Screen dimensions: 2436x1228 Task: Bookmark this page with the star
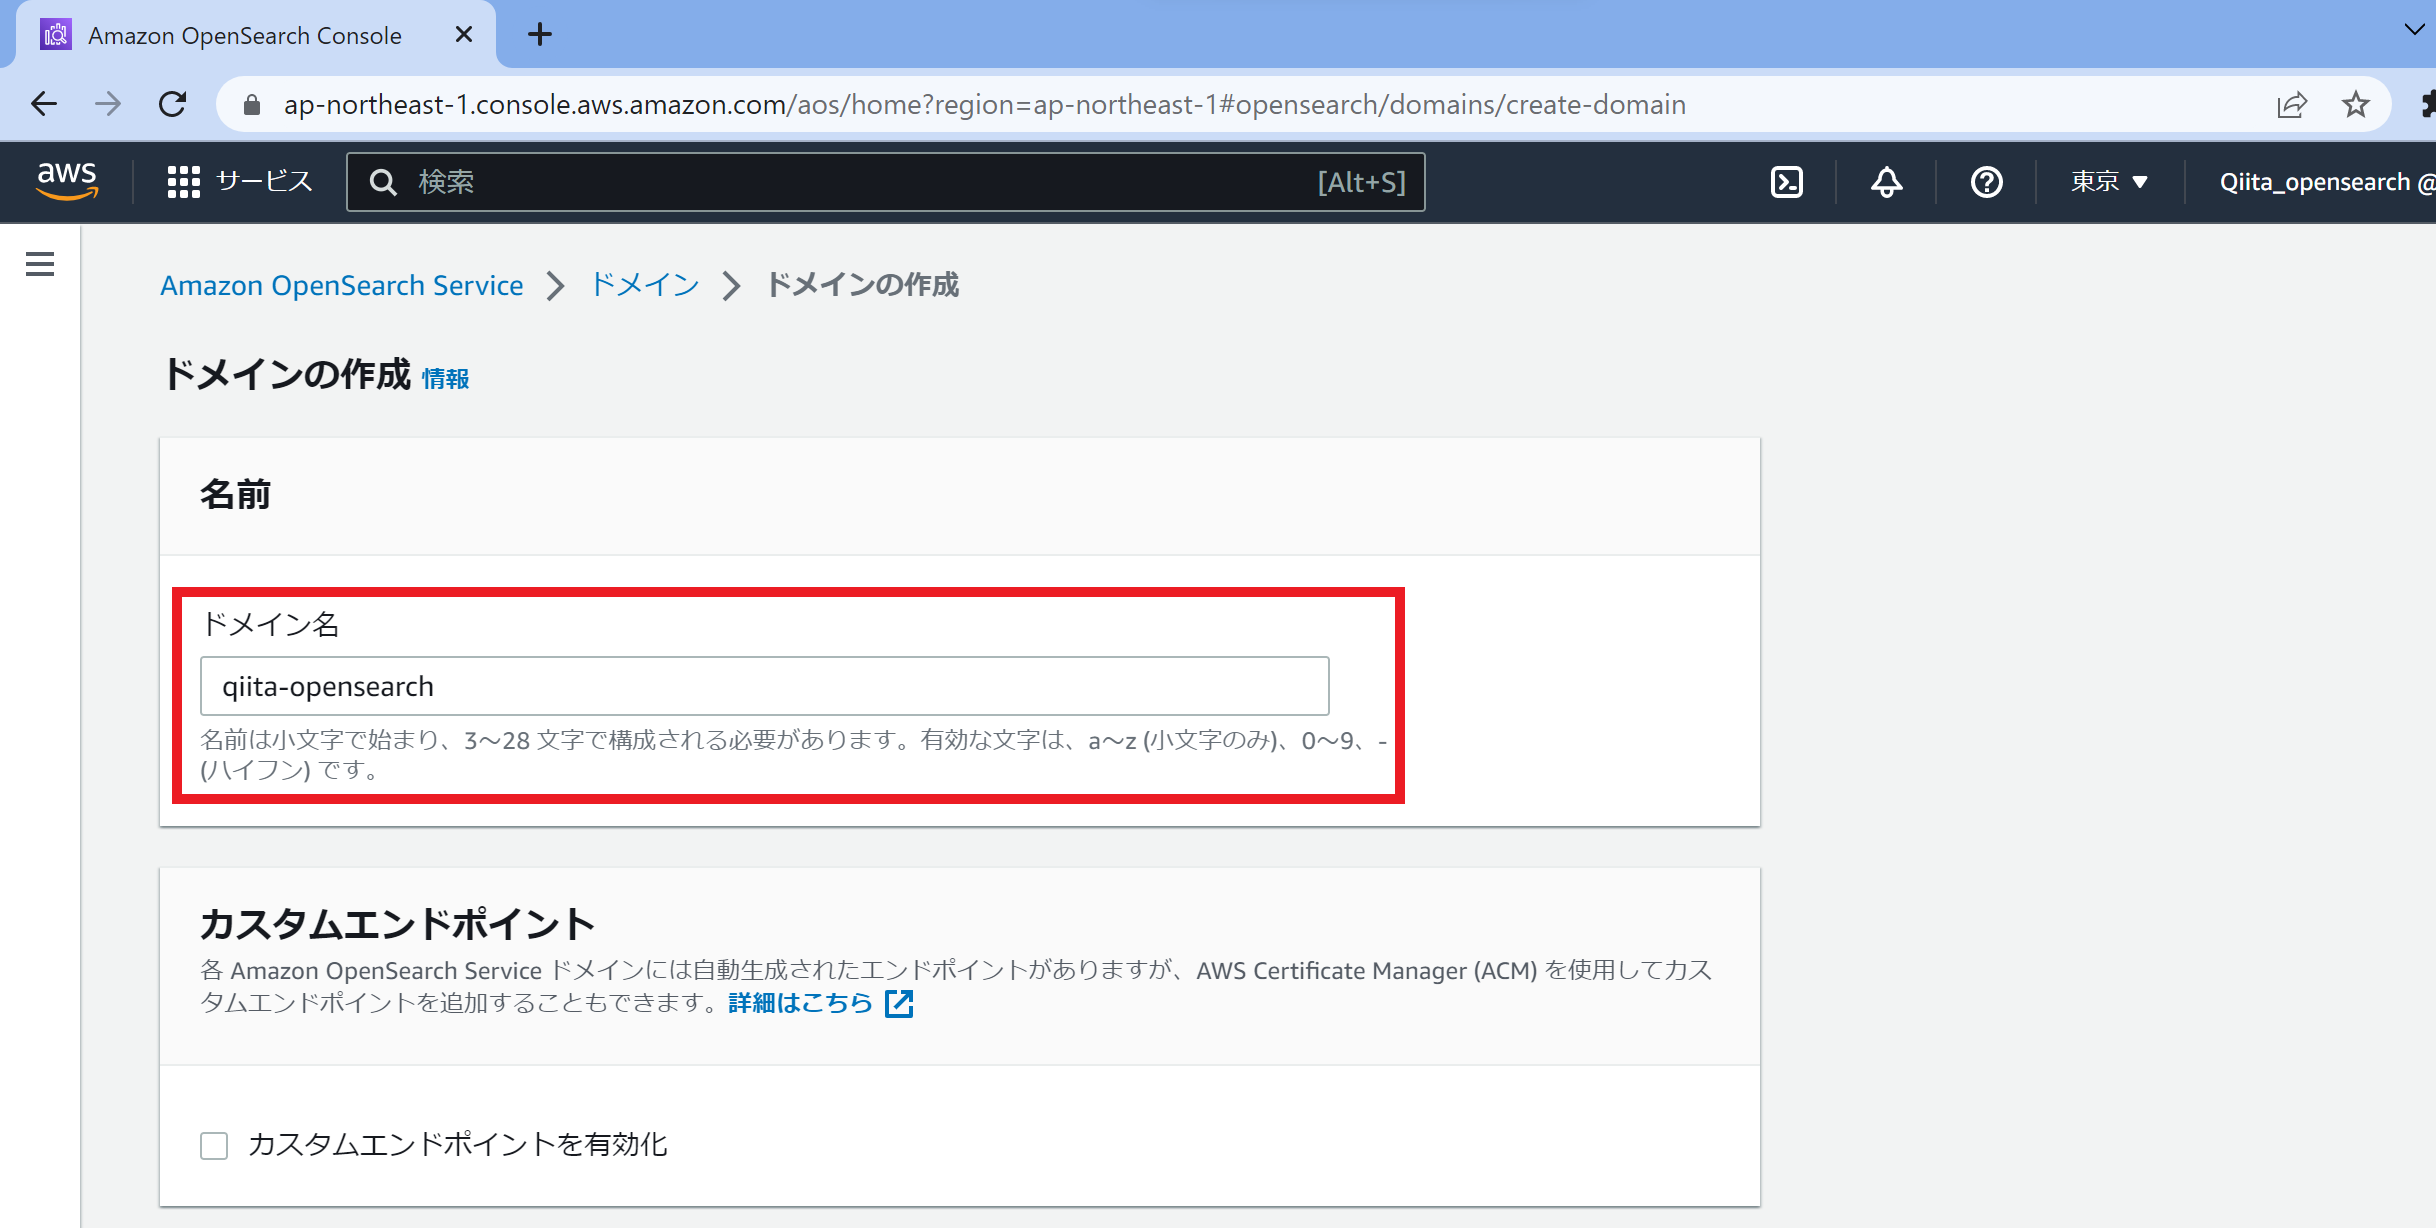(x=2356, y=104)
